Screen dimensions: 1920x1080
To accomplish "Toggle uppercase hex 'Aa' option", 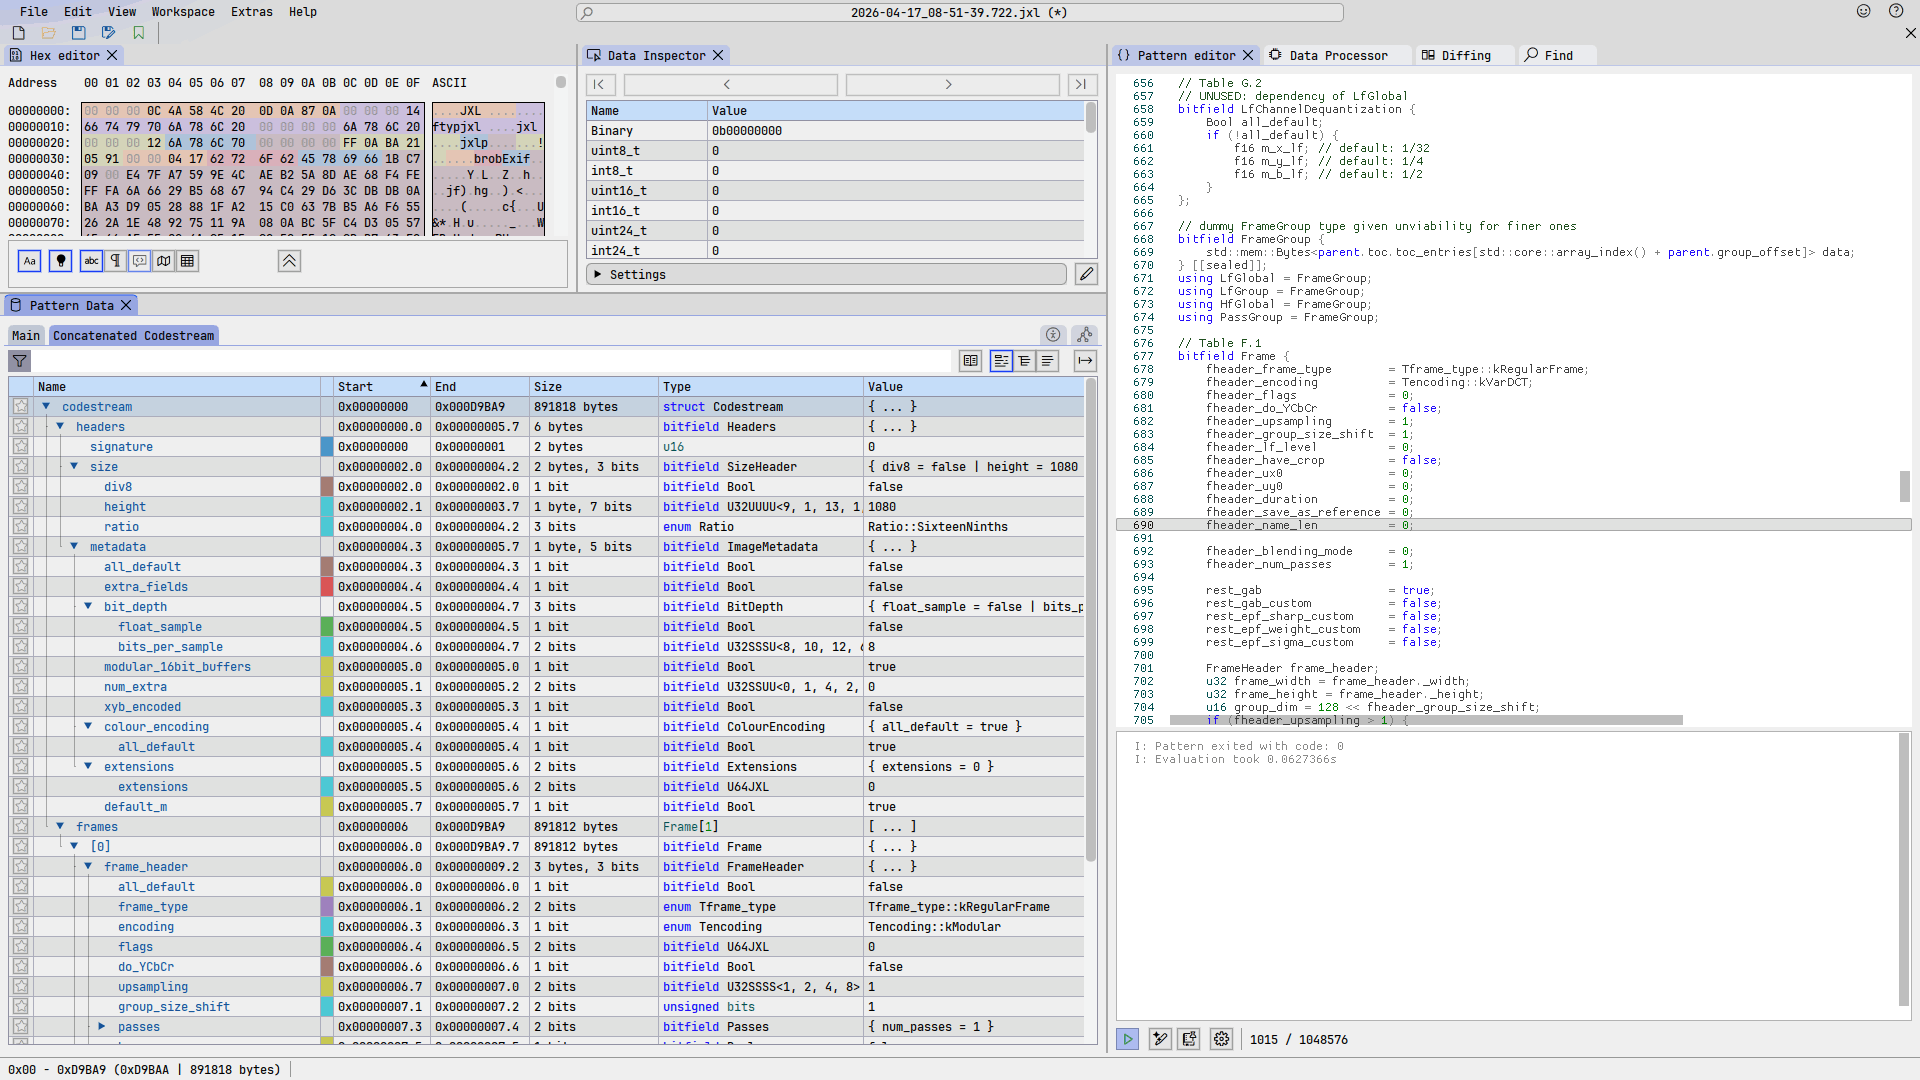I will pyautogui.click(x=30, y=261).
